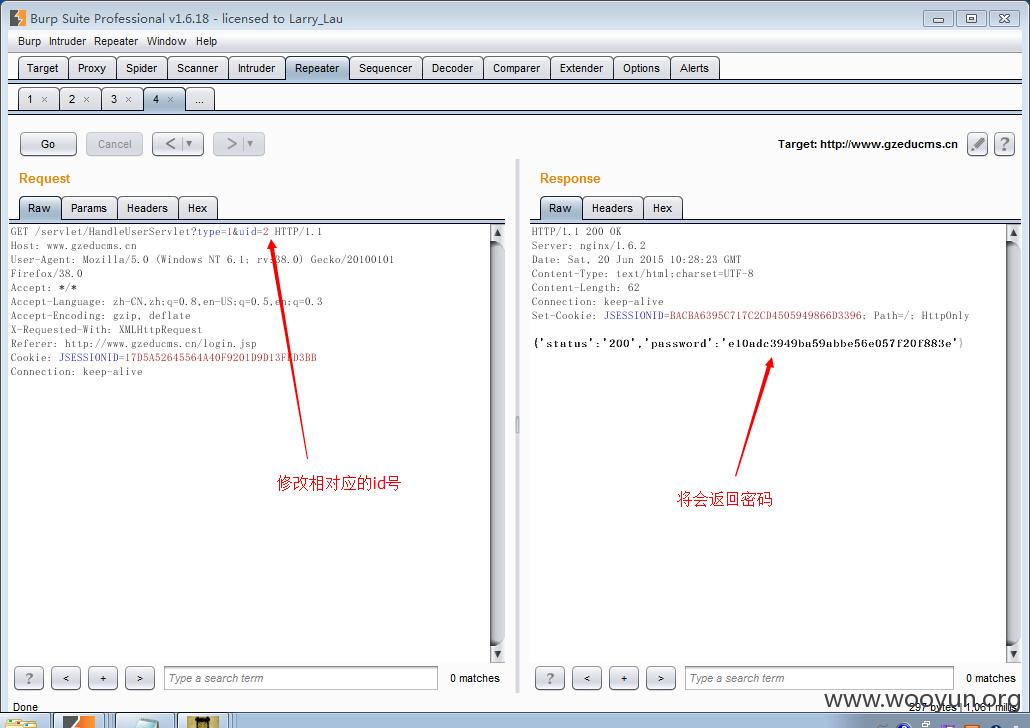Image resolution: width=1030 pixels, height=728 pixels.
Task: Click the orange taskbar application icon
Action: coord(79,721)
